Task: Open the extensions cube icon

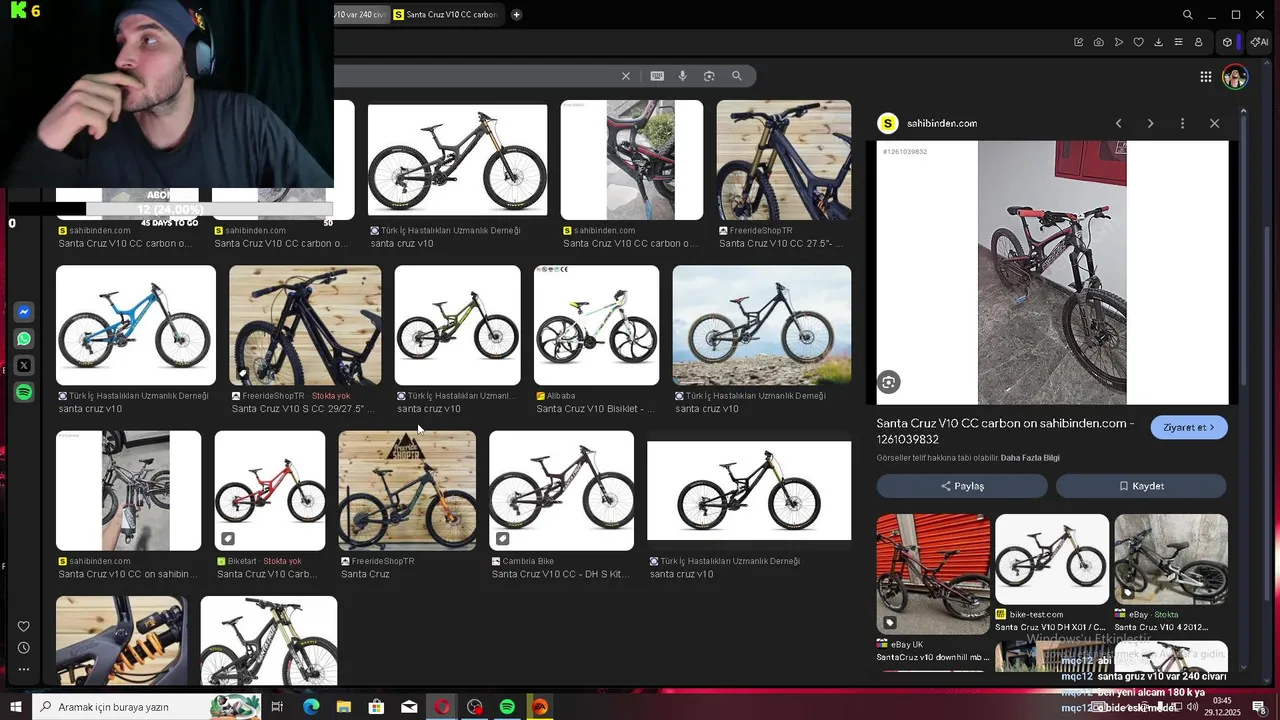Action: (x=1227, y=42)
